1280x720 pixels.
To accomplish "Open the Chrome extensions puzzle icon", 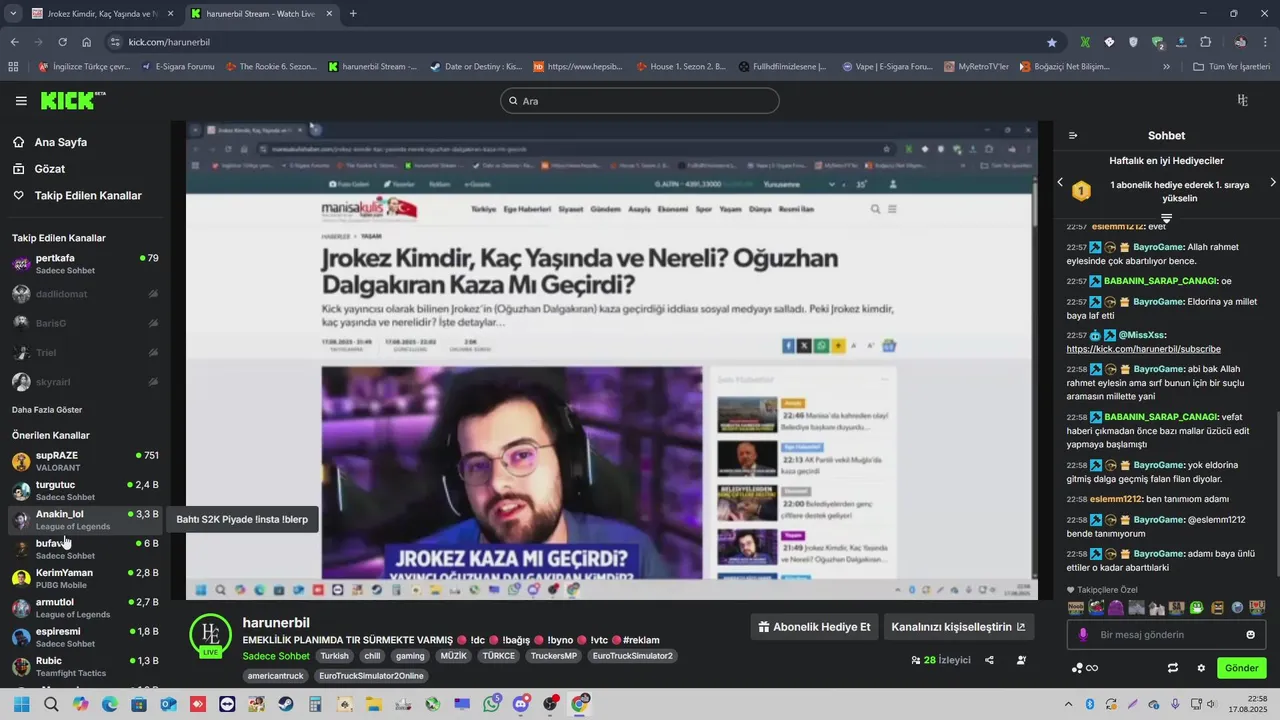I will point(1205,42).
